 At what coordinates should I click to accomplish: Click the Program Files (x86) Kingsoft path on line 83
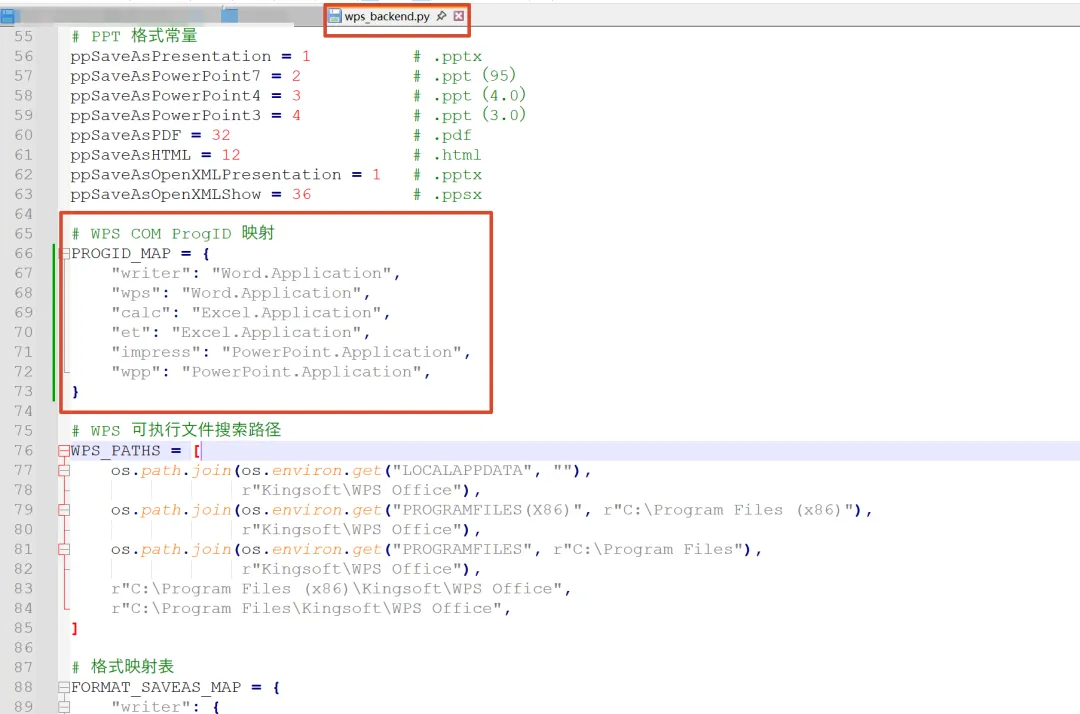[338, 589]
